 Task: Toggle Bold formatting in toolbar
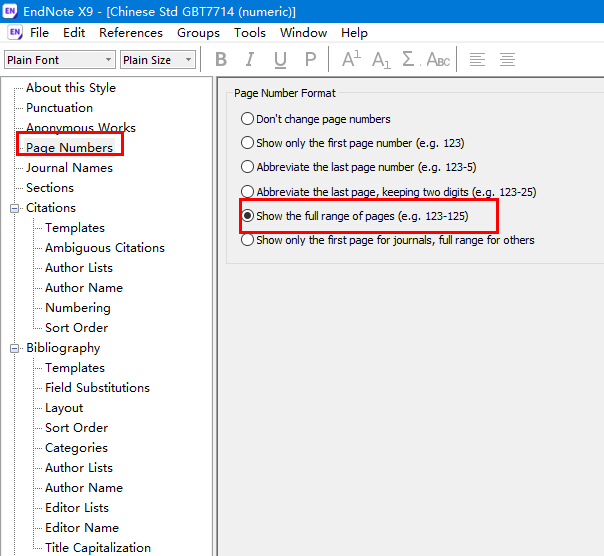[x=221, y=60]
